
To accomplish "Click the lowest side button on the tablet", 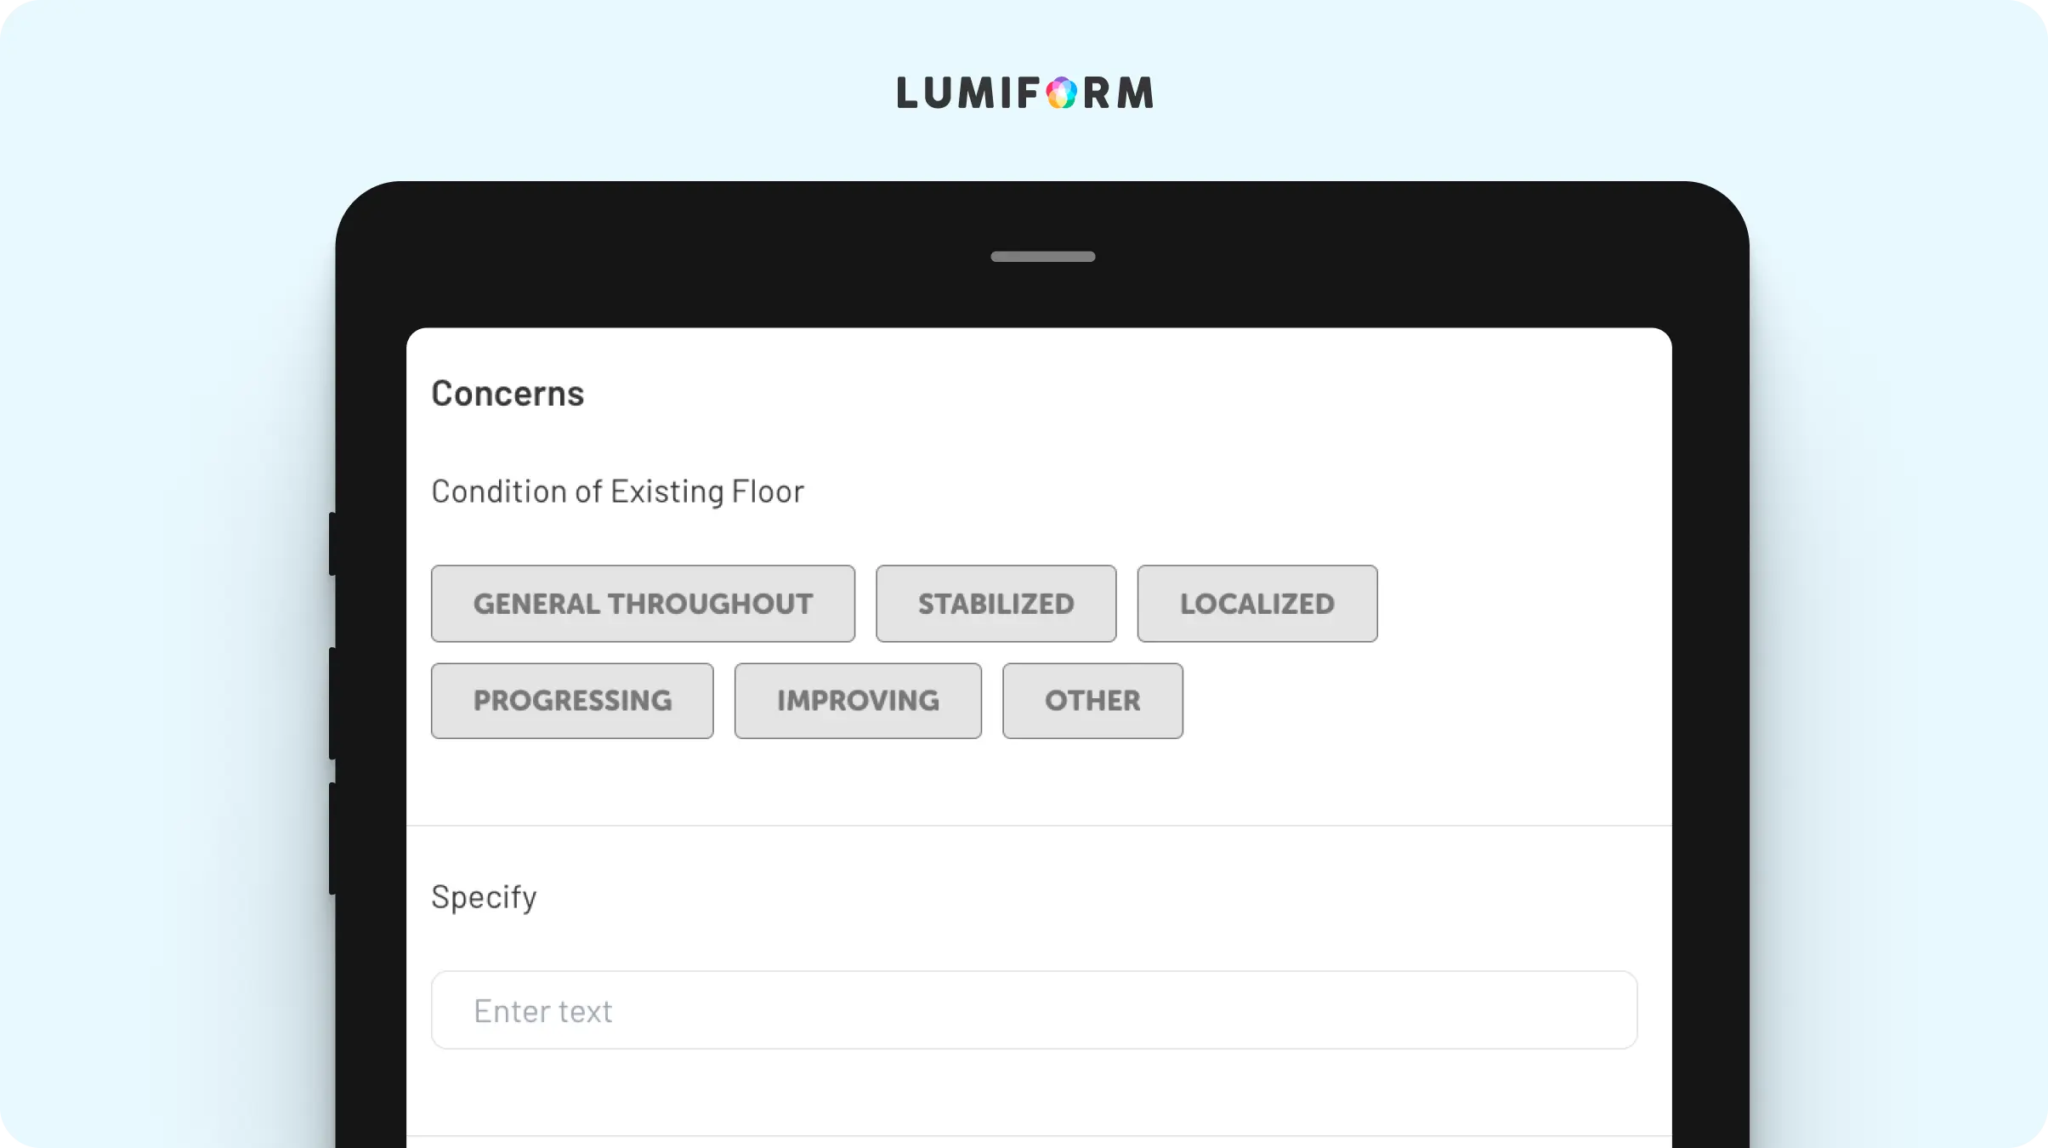I will click(x=332, y=838).
